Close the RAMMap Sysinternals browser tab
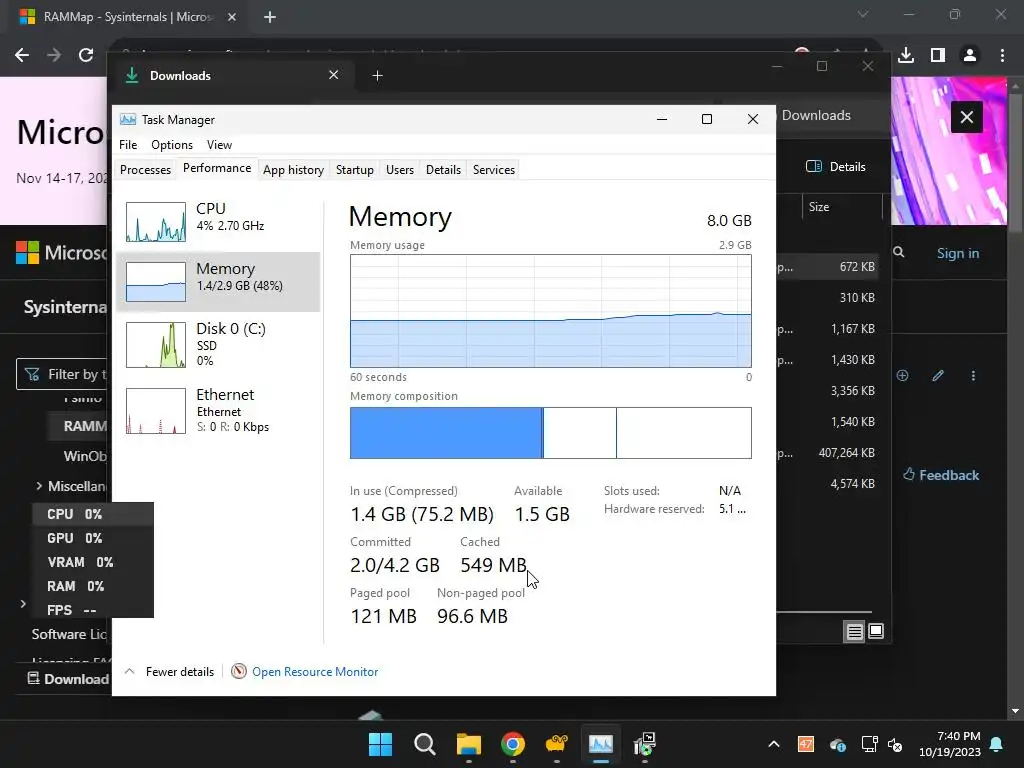 (232, 17)
